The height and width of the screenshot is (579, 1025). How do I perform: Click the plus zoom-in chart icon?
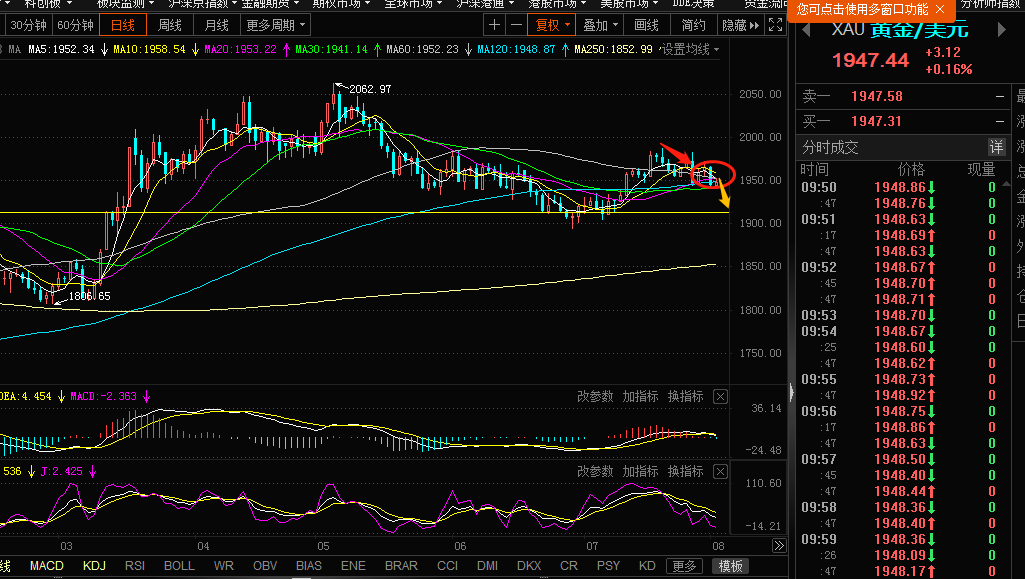pos(495,25)
